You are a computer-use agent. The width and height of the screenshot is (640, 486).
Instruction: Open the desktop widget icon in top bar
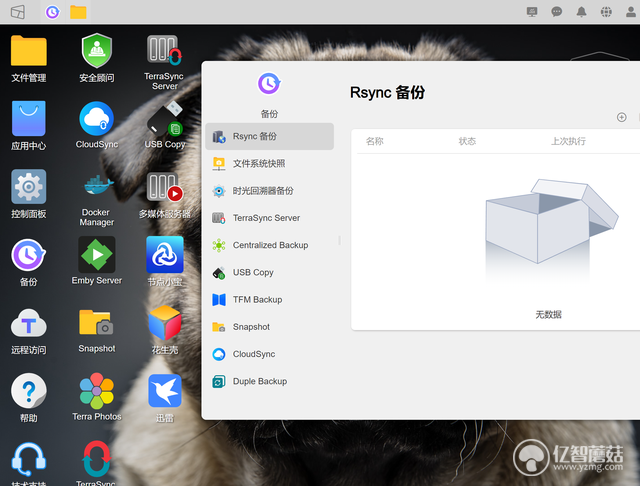[18, 12]
